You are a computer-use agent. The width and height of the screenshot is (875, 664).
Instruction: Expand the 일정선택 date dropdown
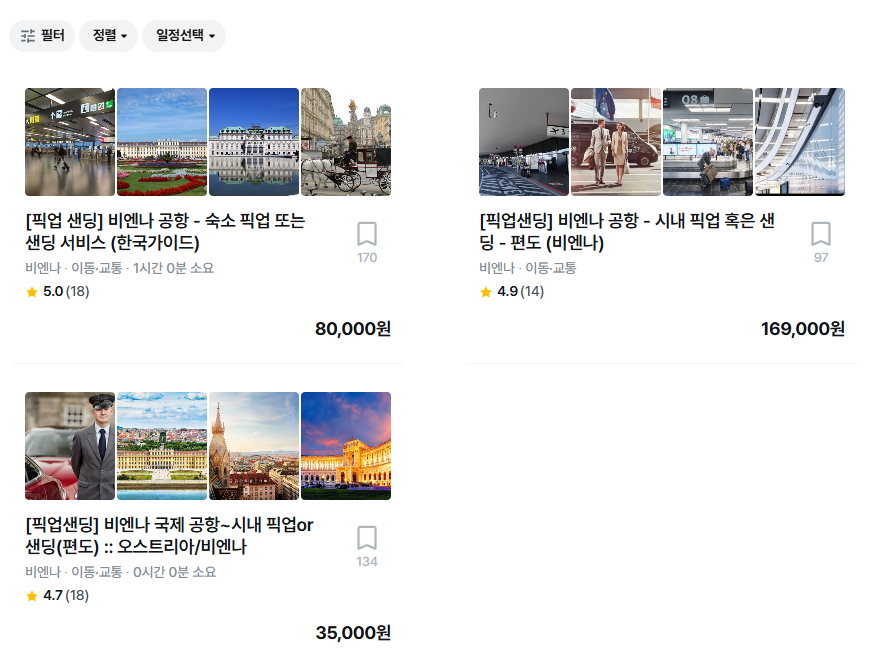pos(184,36)
